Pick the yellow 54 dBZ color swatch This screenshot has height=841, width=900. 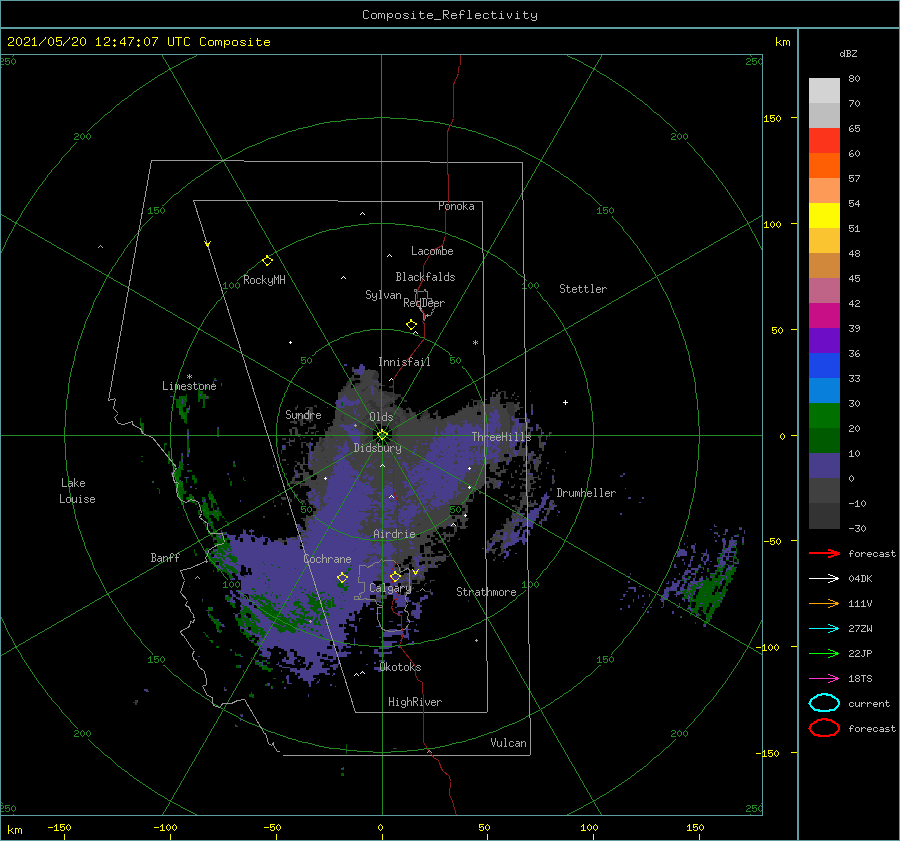(x=824, y=215)
